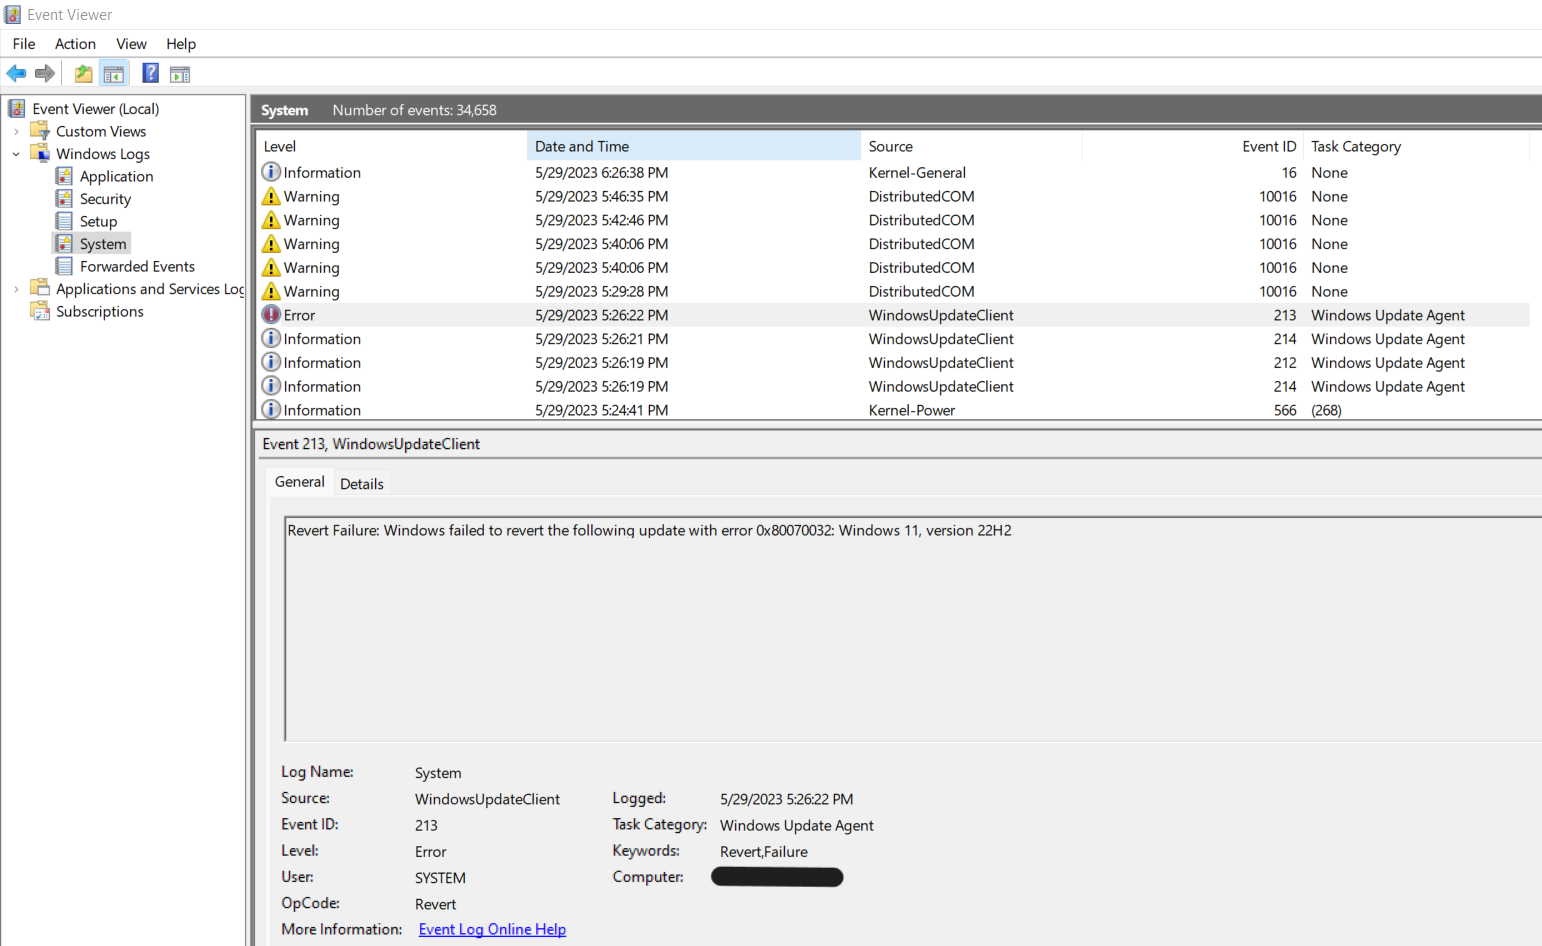Click the Warning icon at 5:46:35 PM
1542x946 pixels.
click(271, 197)
